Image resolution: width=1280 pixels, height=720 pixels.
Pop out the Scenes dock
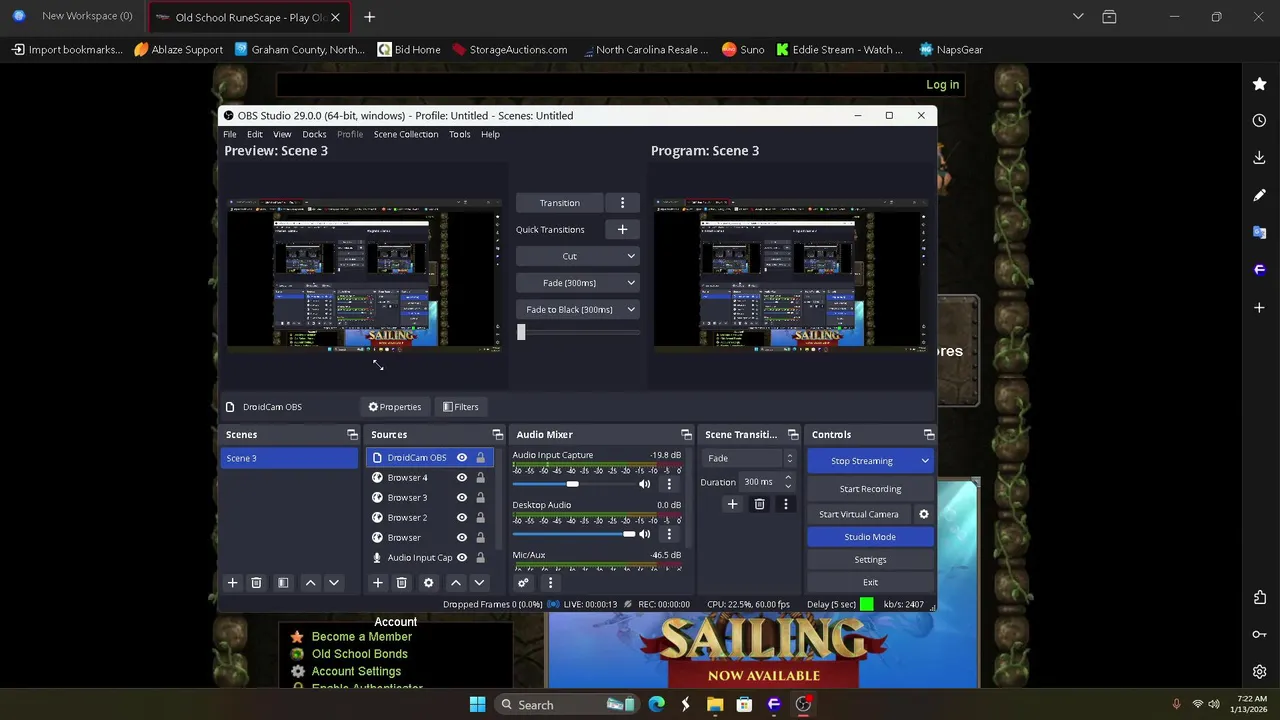352,435
